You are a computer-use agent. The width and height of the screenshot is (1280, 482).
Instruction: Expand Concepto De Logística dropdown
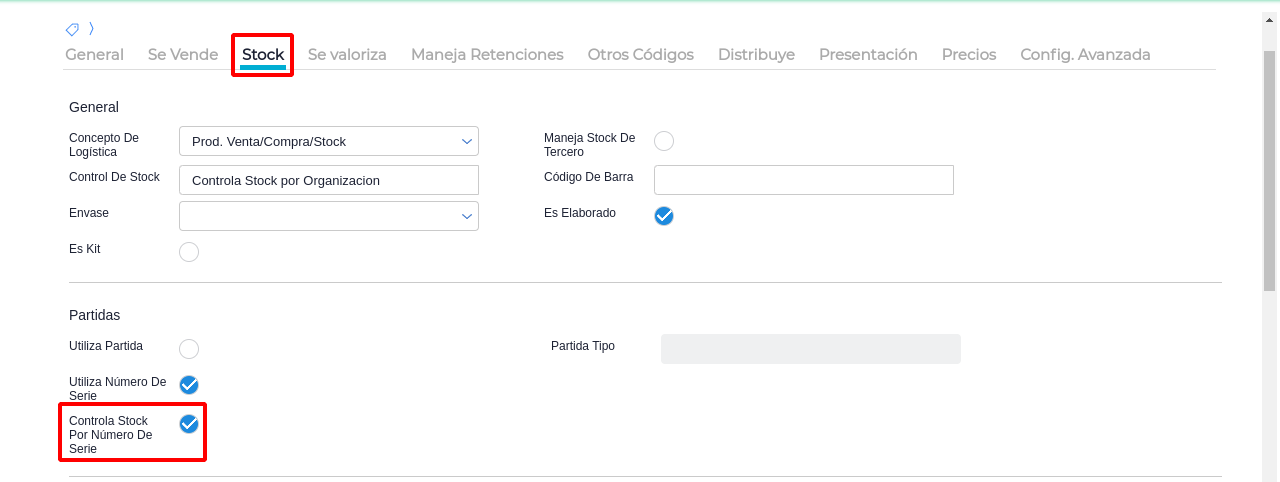point(329,141)
